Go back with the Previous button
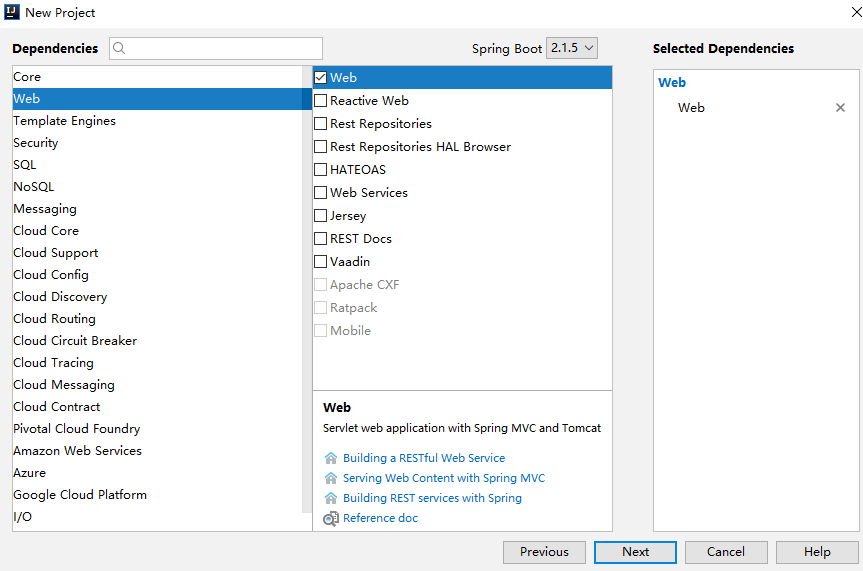The width and height of the screenshot is (863, 571). [544, 552]
